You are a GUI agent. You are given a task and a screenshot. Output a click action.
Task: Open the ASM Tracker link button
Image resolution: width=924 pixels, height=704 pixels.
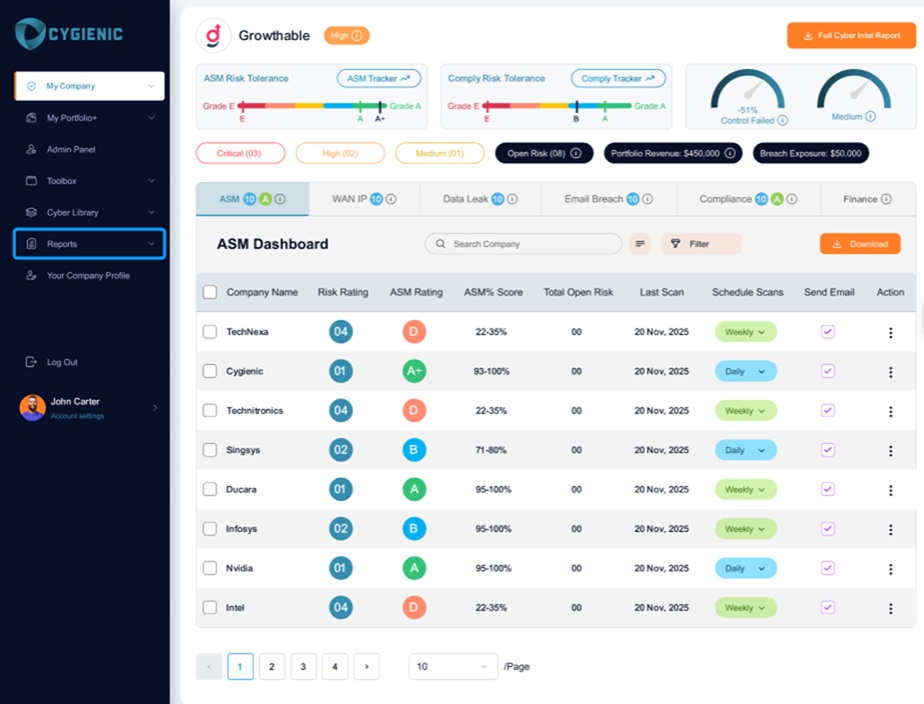(x=378, y=78)
